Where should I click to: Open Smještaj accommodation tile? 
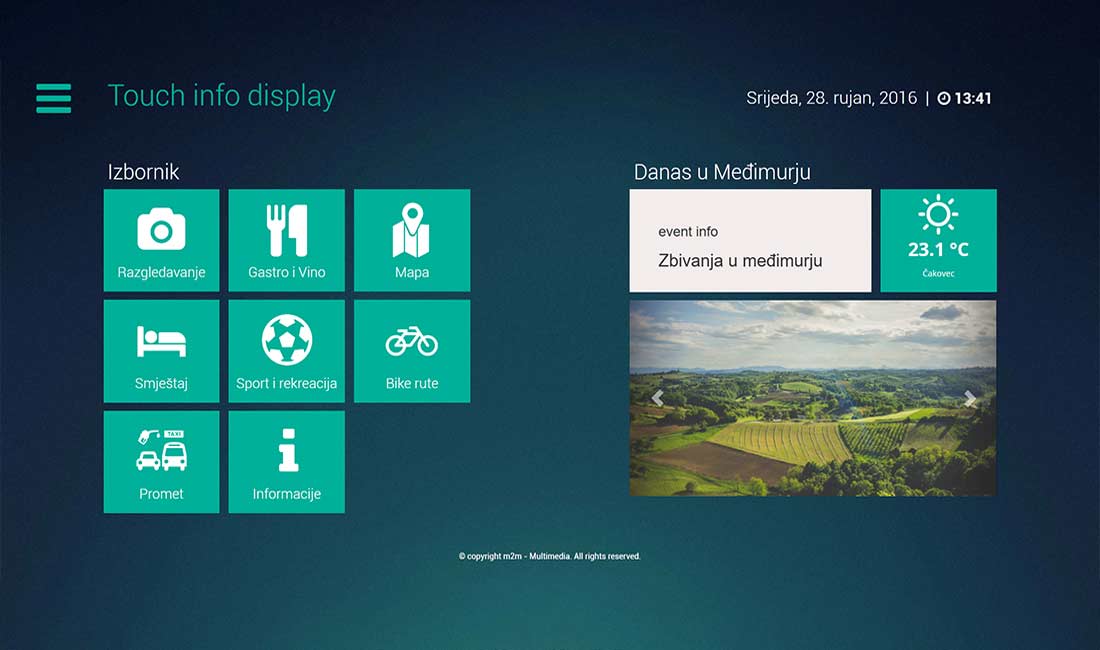tap(161, 351)
